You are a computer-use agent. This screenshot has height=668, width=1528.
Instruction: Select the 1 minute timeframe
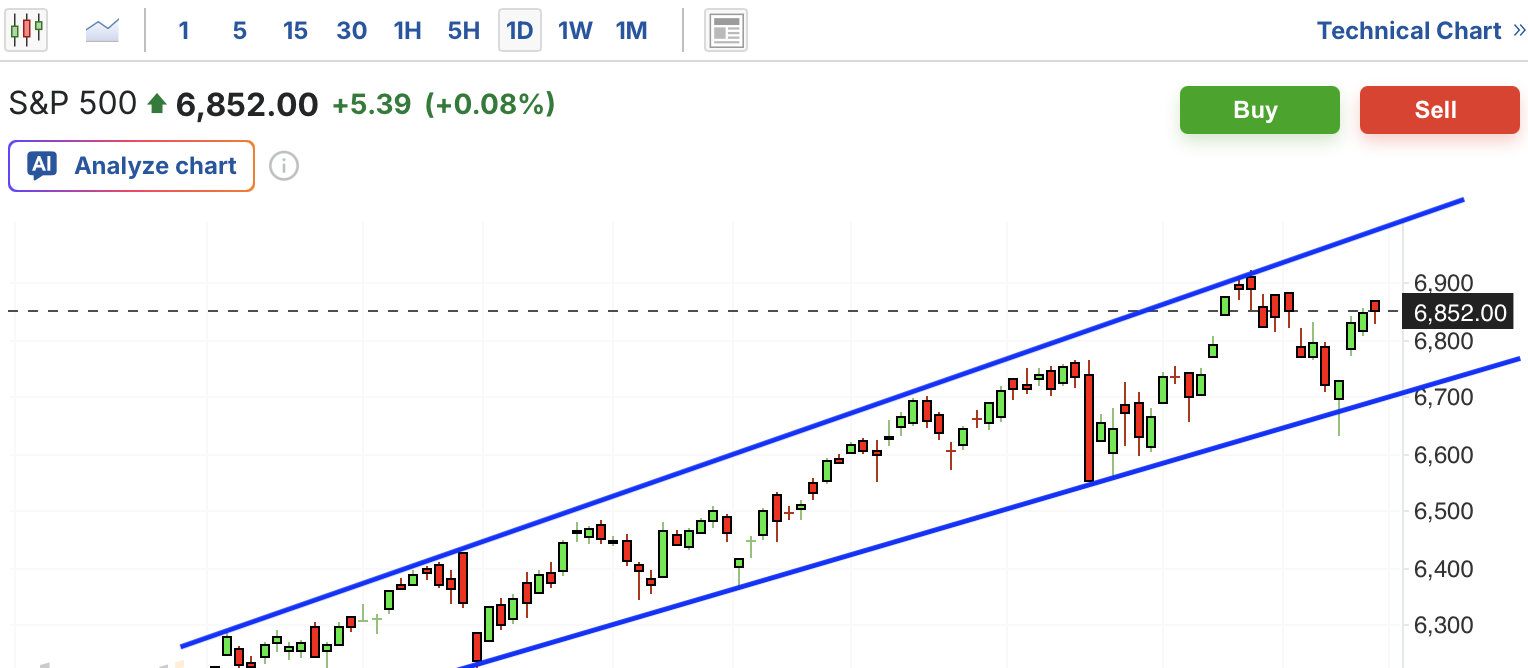click(x=183, y=31)
